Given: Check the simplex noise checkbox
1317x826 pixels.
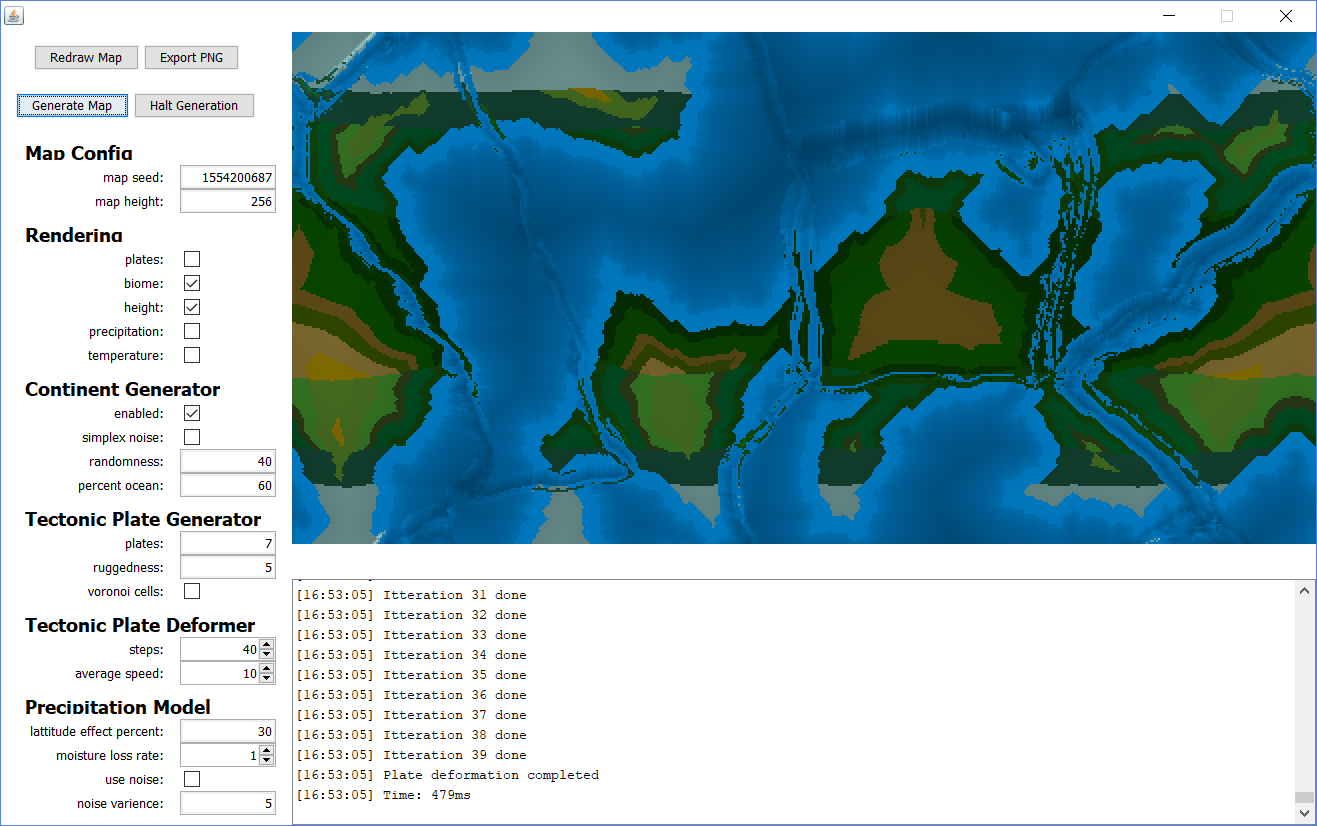Looking at the screenshot, I should [x=192, y=437].
